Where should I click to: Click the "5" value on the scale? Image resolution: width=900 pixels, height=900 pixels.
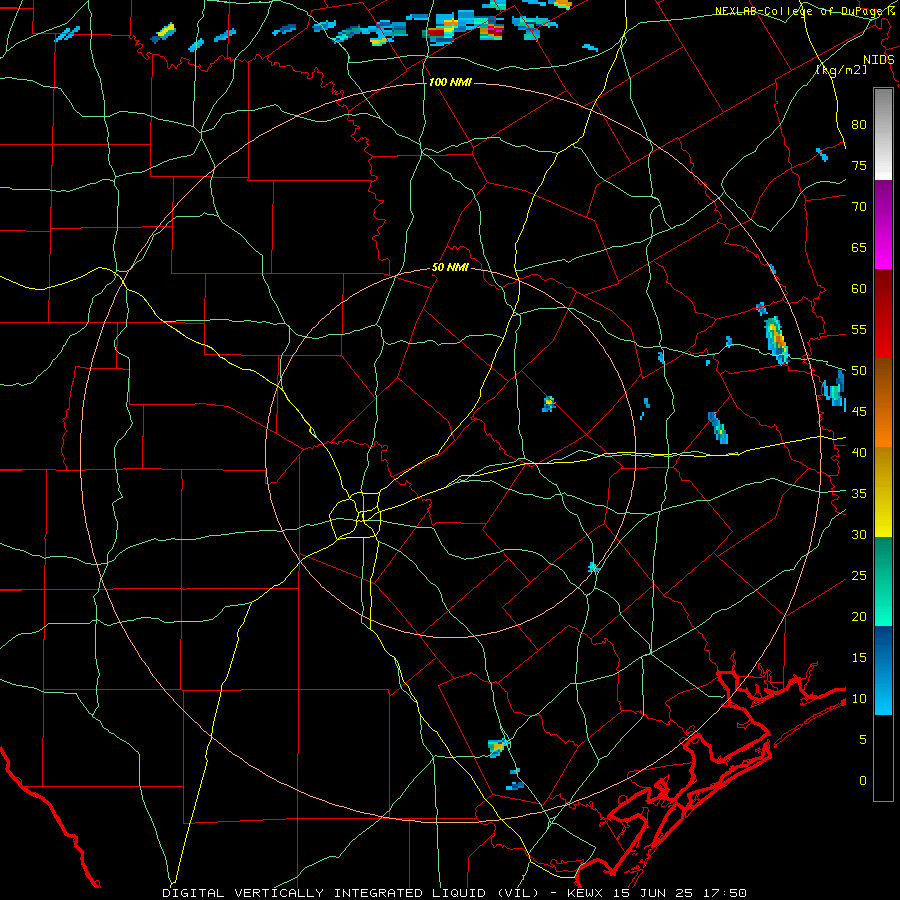(x=863, y=740)
